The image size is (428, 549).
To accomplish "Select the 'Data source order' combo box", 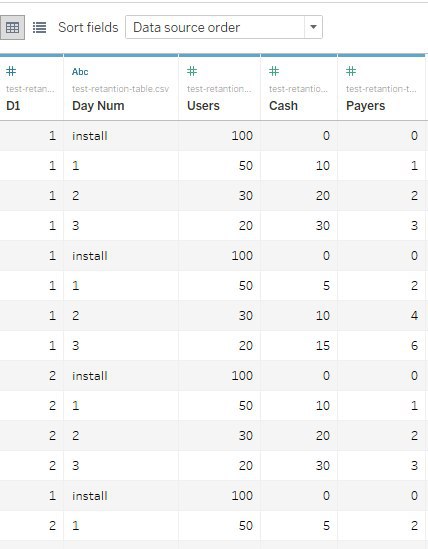I will 224,27.
